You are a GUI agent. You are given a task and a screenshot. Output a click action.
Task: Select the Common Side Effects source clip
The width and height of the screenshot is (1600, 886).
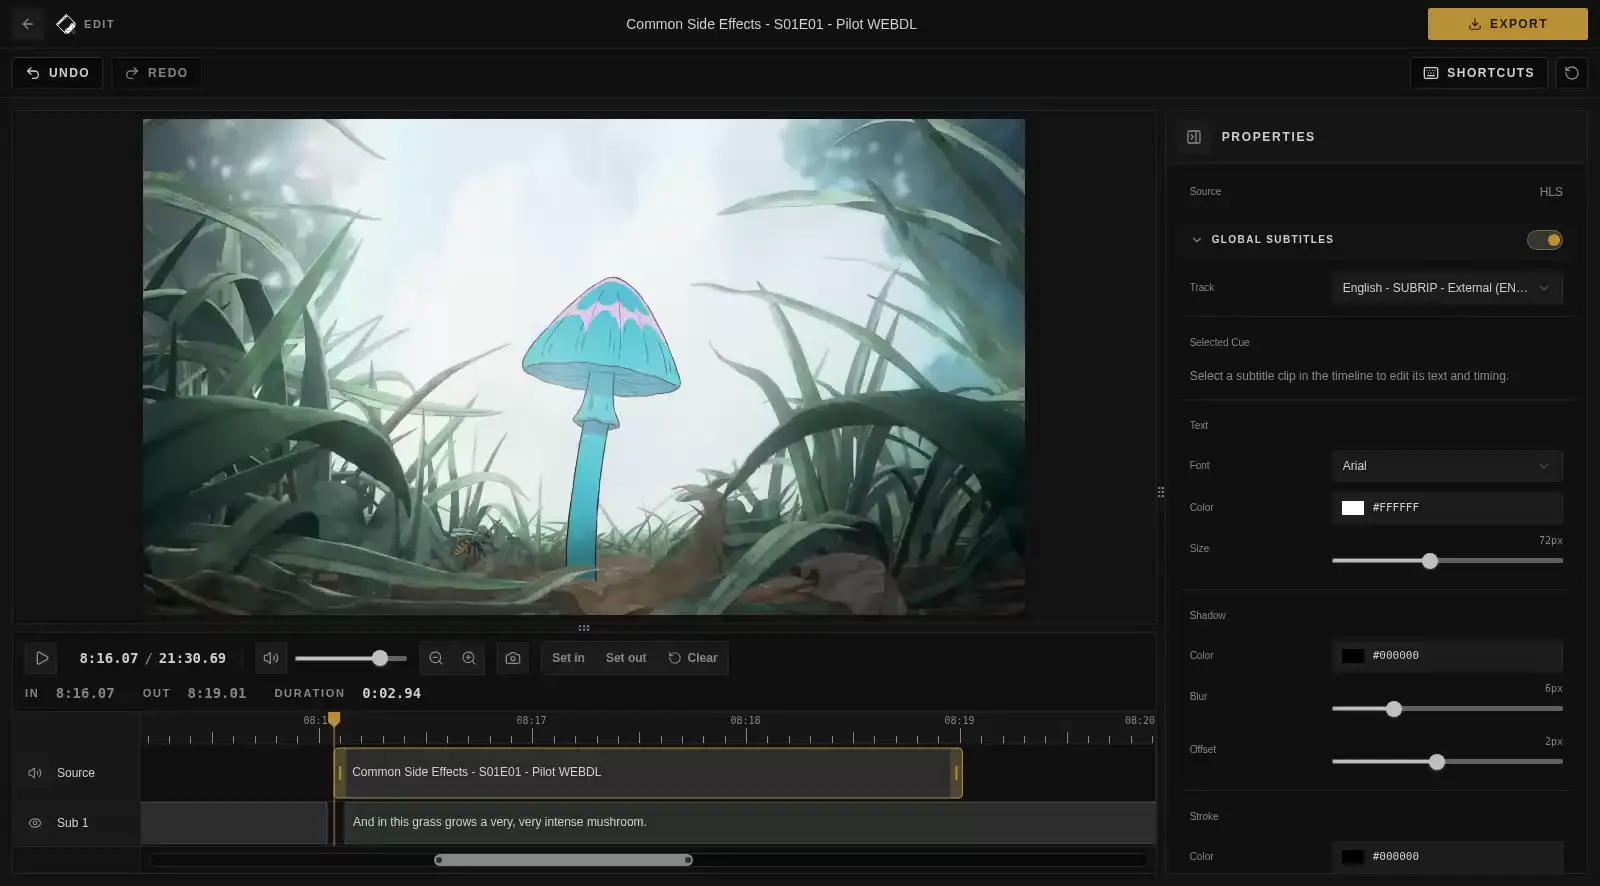pyautogui.click(x=648, y=773)
